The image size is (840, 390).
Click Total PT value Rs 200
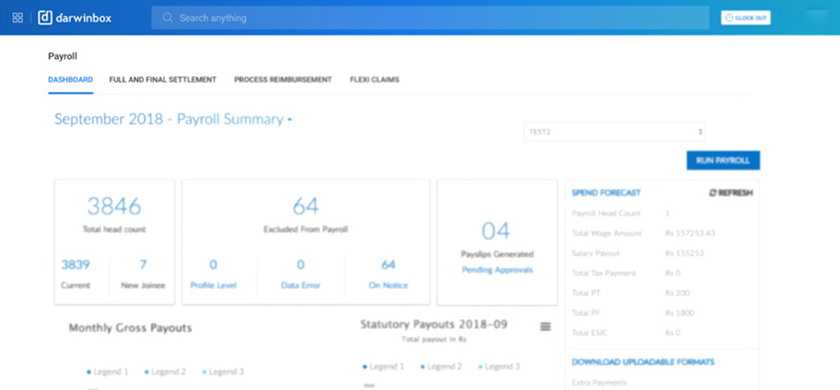click(x=677, y=293)
